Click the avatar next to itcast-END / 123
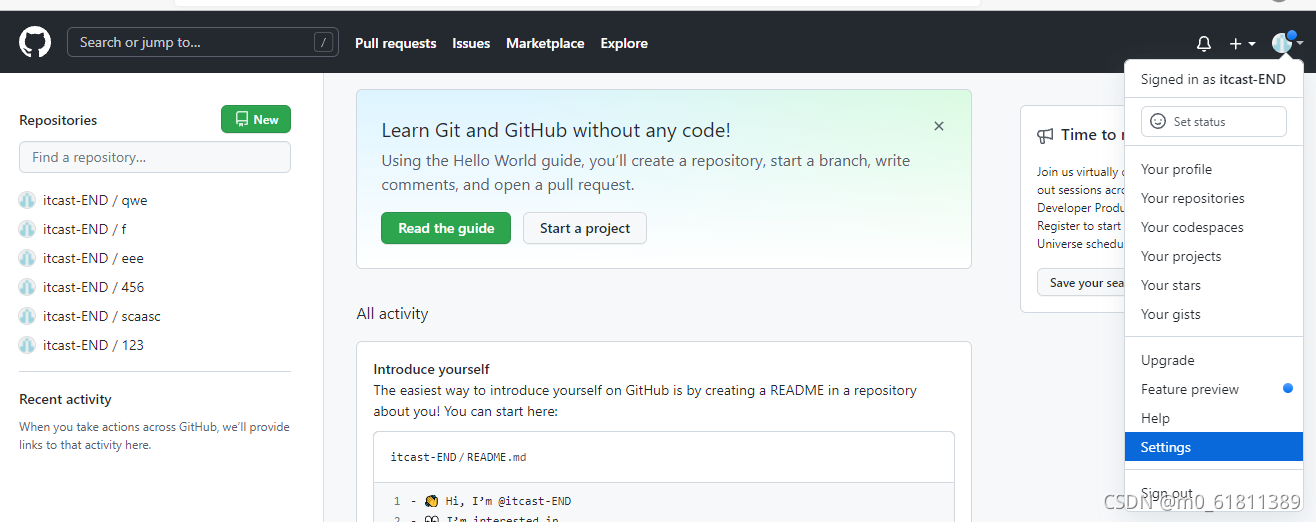The width and height of the screenshot is (1316, 522). [x=27, y=345]
